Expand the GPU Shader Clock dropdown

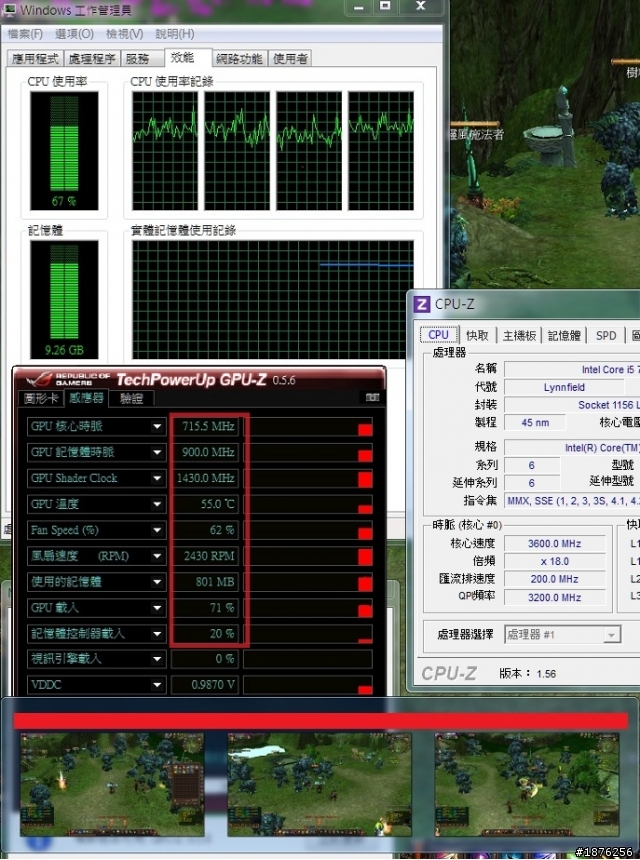click(x=157, y=478)
